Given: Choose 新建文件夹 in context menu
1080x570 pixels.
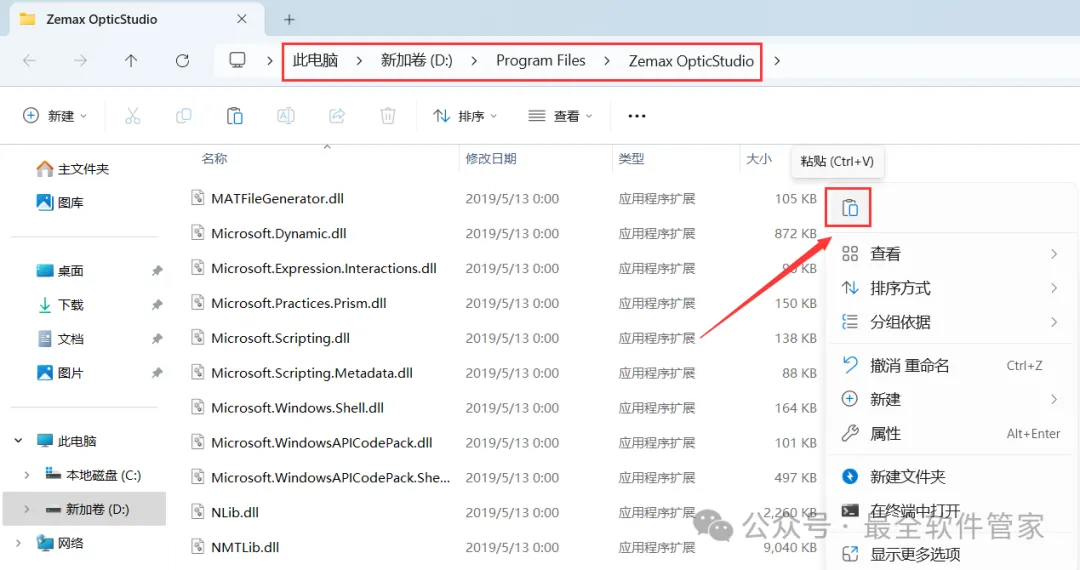Looking at the screenshot, I should point(951,476).
